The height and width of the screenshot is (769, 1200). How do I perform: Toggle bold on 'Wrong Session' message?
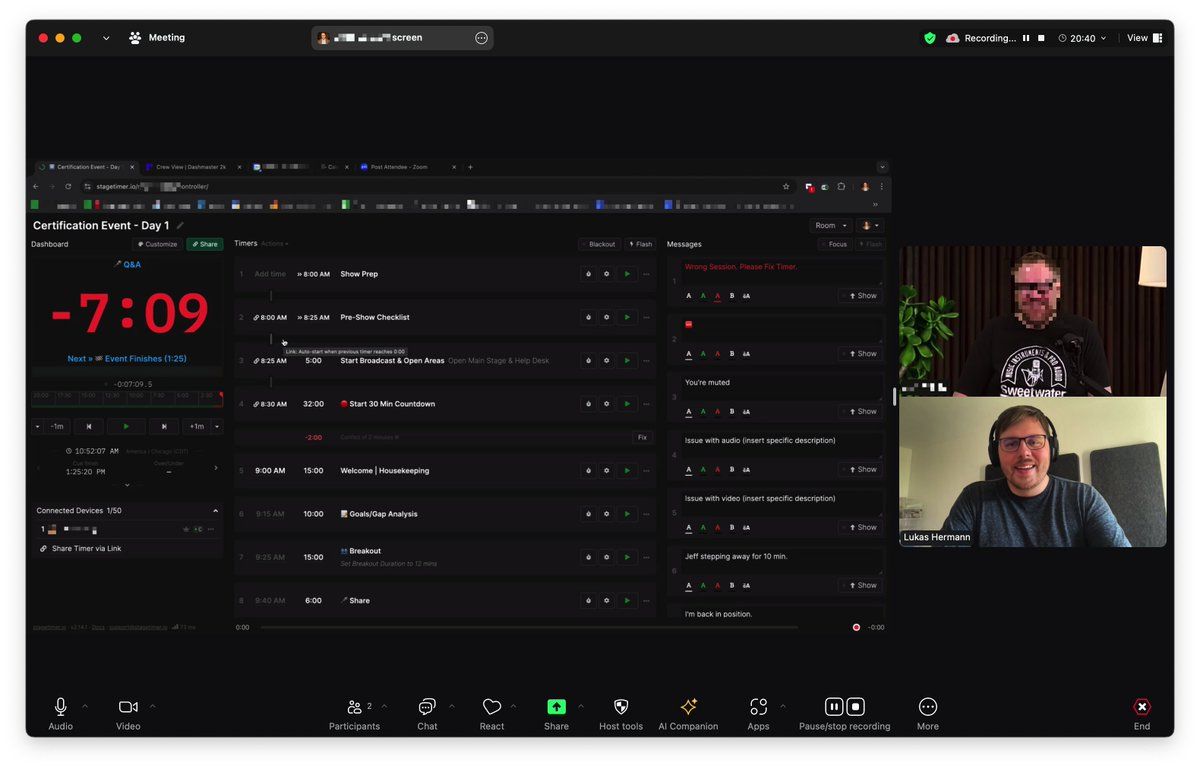click(x=732, y=295)
